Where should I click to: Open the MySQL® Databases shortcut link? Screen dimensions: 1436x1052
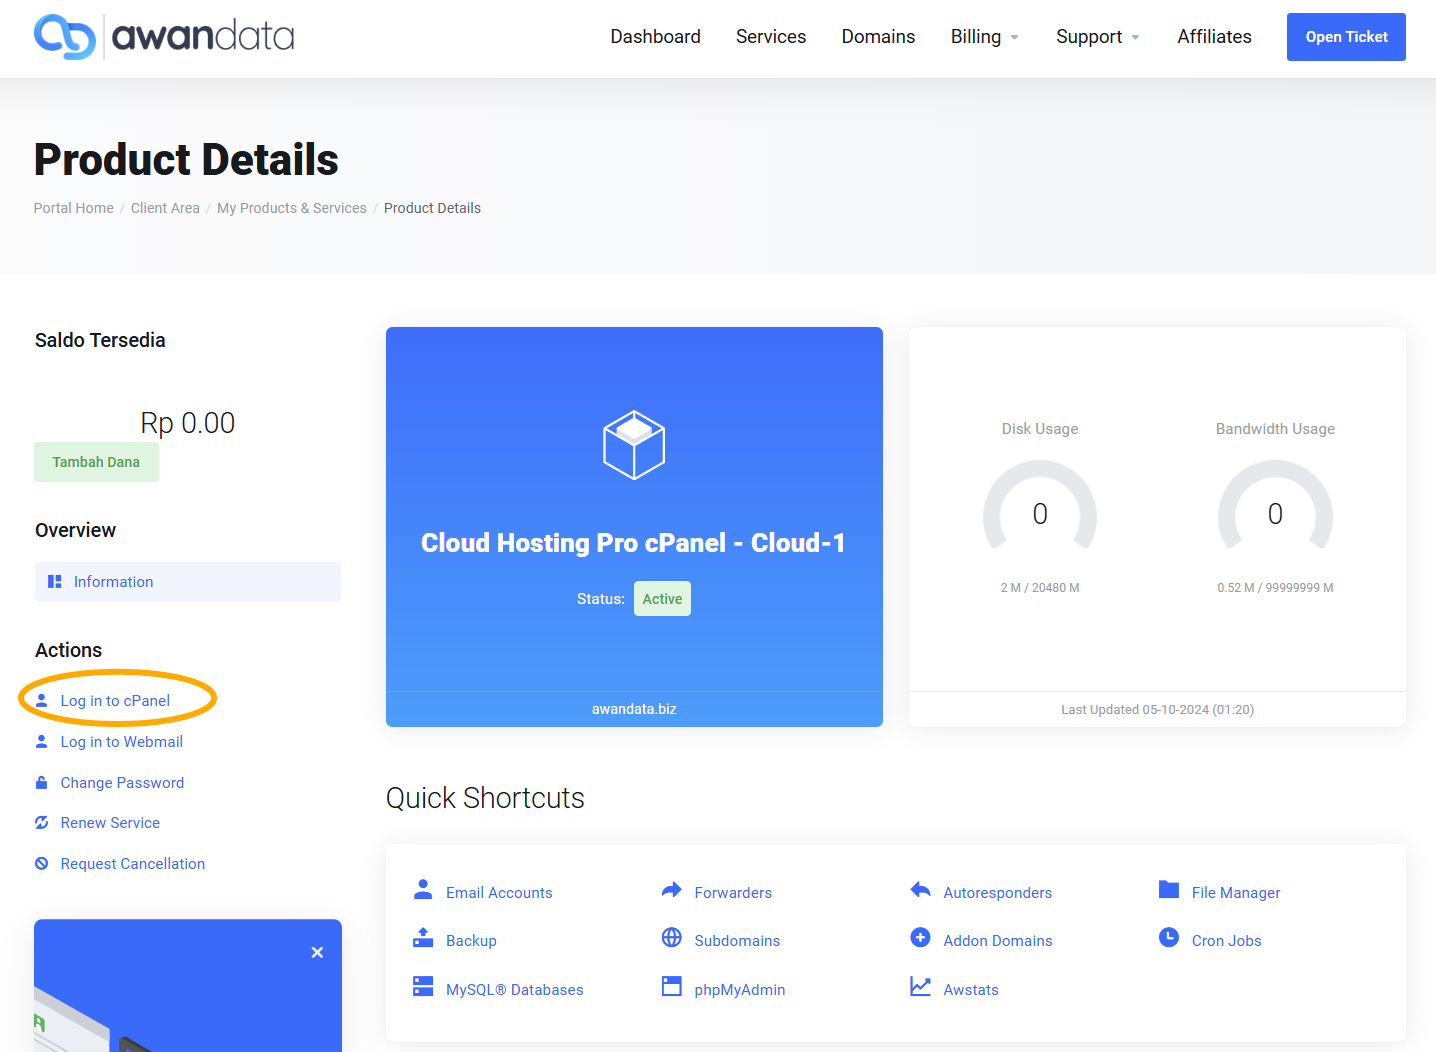(x=515, y=990)
